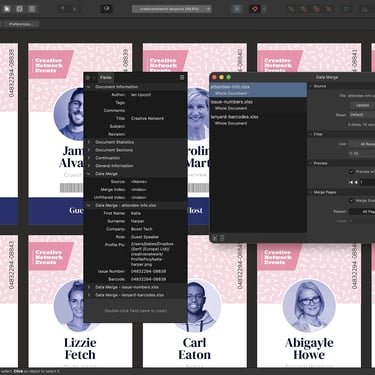
Task: Click Whole Document under lanyard-barcodes.xlsx
Action: point(231,123)
